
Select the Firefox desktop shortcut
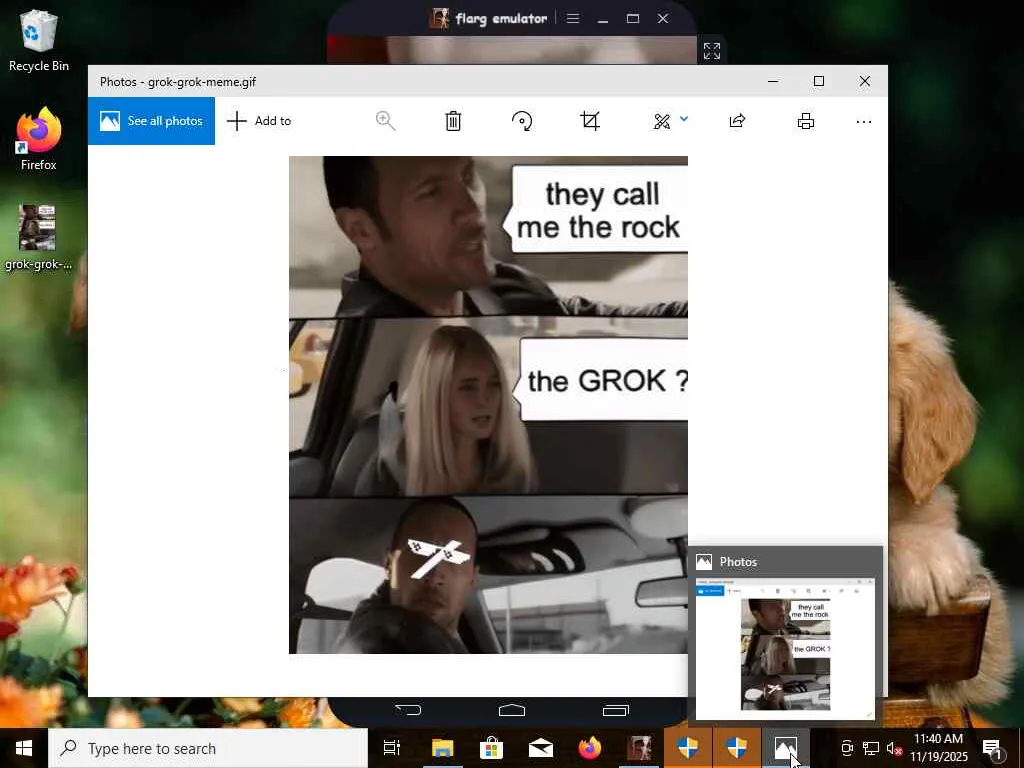39,139
